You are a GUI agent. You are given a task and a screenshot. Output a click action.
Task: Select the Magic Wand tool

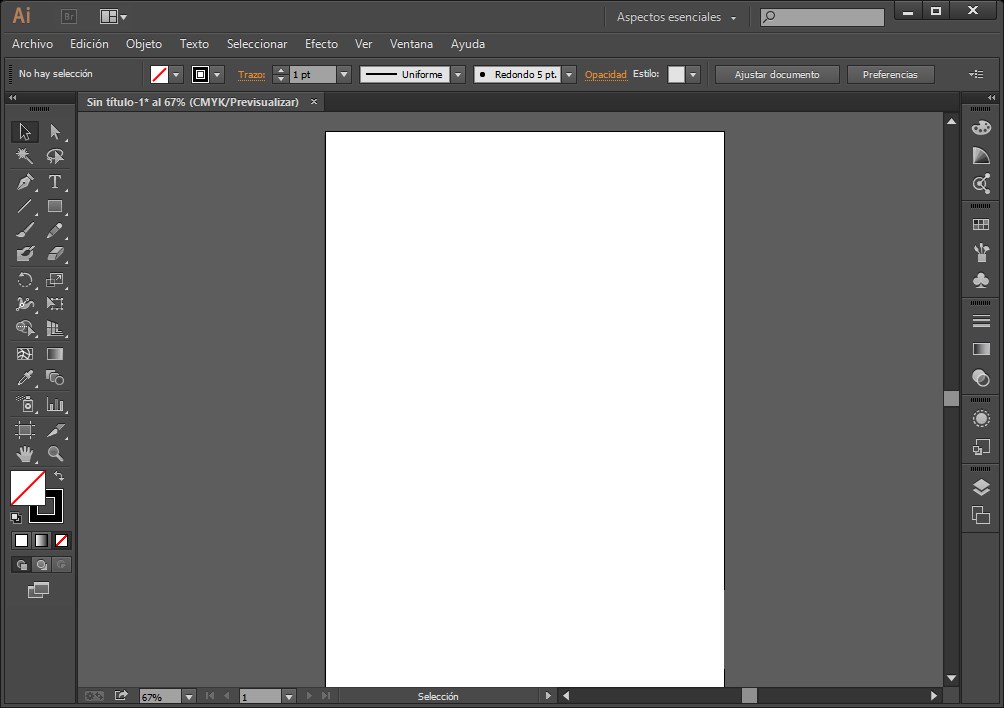pos(25,157)
